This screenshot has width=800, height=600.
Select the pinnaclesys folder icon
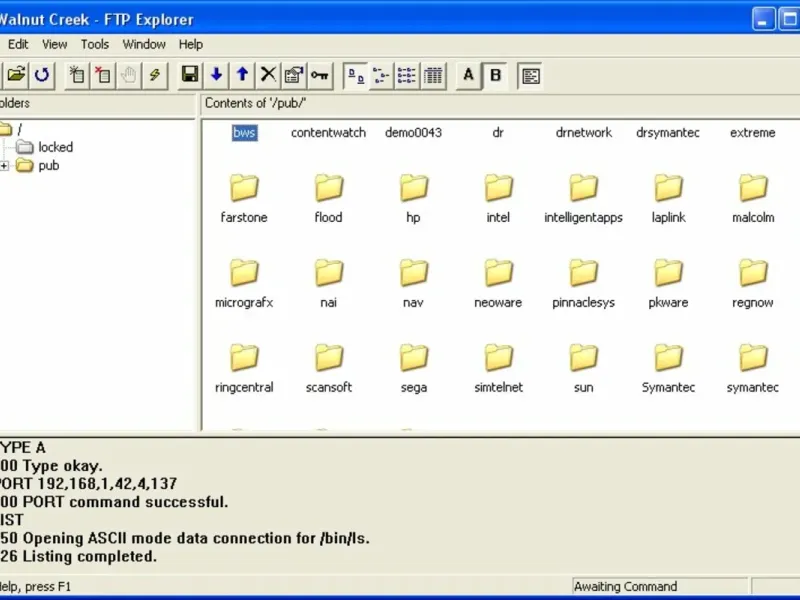click(x=583, y=272)
